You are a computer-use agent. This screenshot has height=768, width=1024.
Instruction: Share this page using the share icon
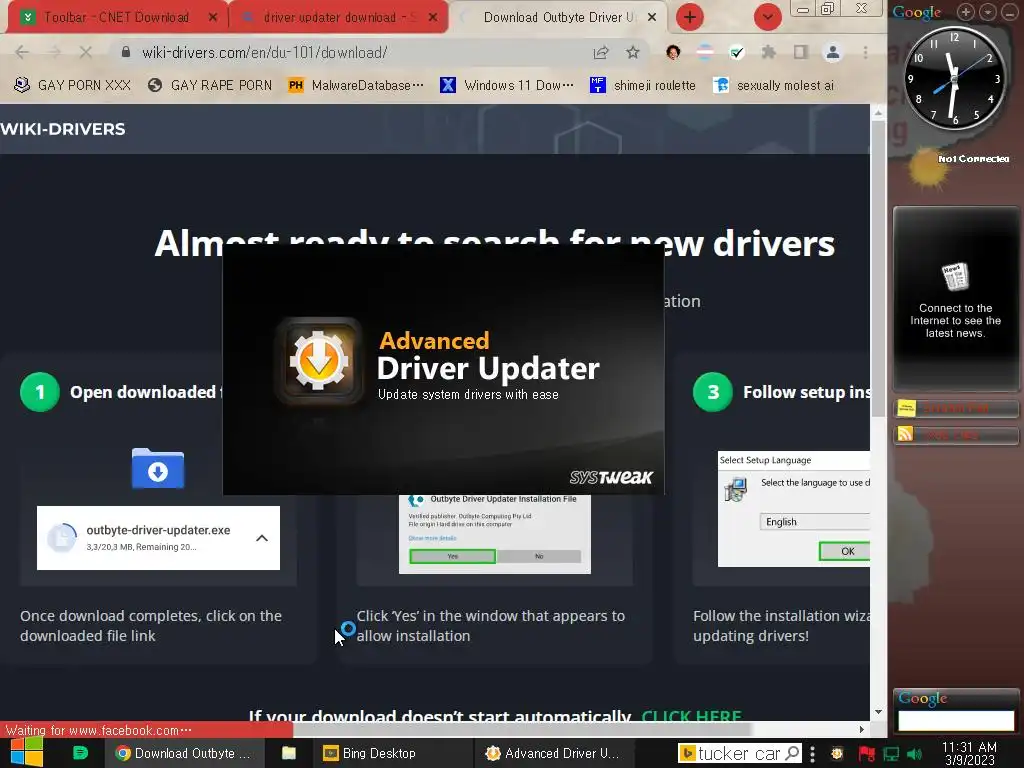[x=601, y=52]
